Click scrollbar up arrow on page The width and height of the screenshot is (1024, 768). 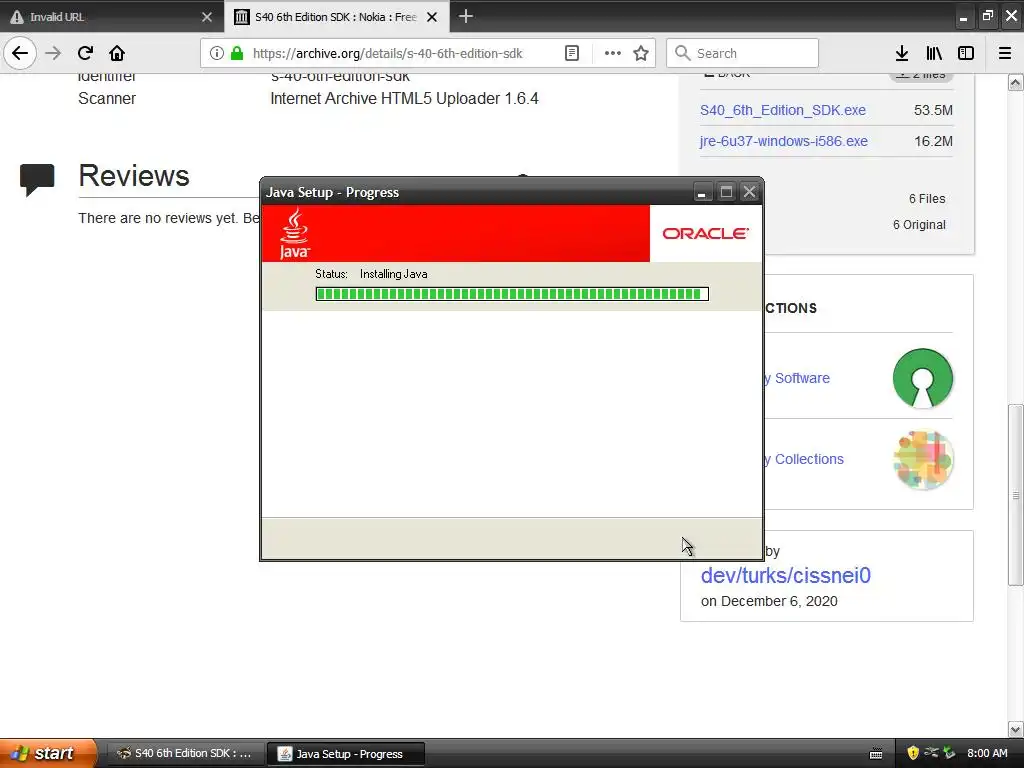point(1015,82)
